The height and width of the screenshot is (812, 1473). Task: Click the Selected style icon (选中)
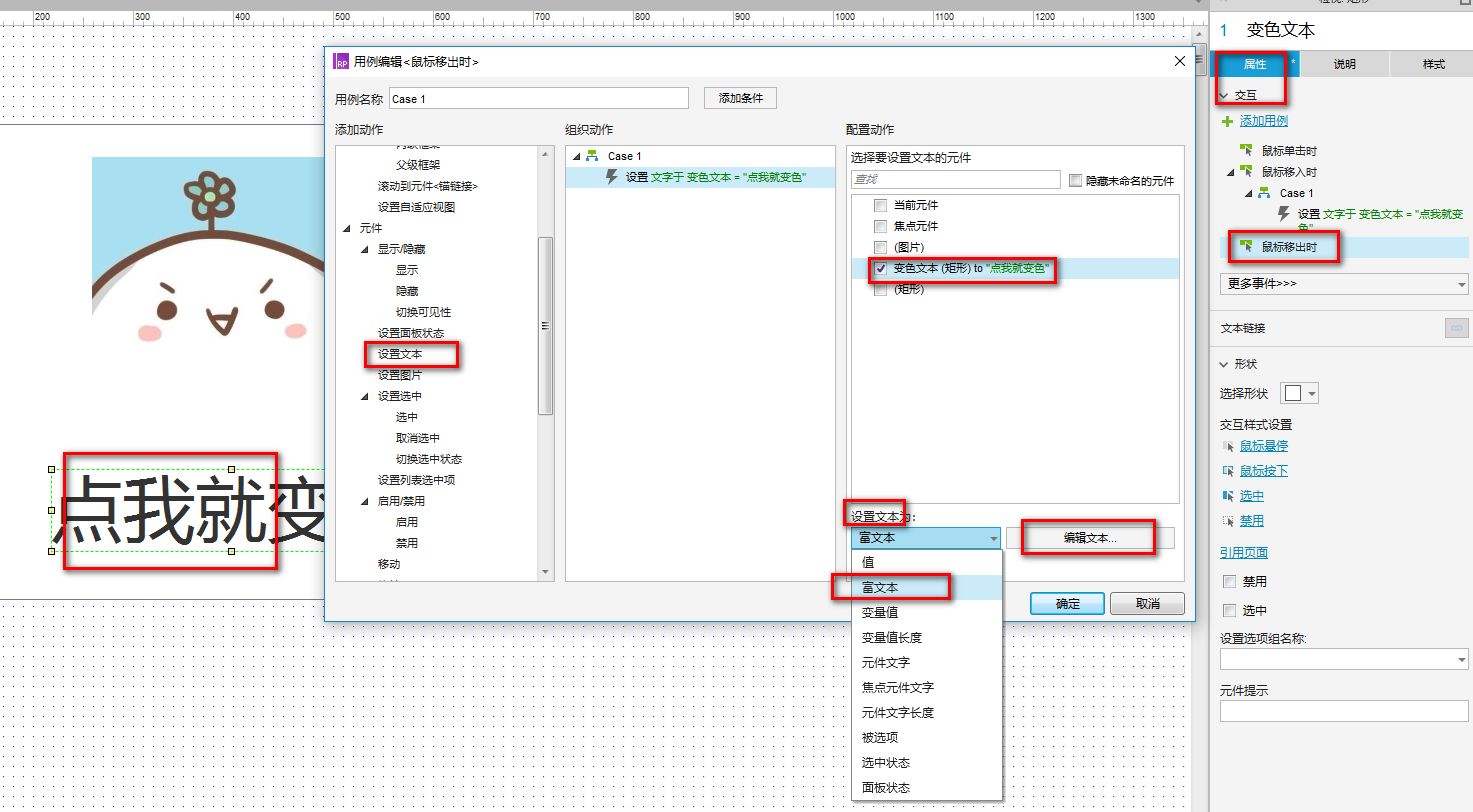click(1228, 496)
